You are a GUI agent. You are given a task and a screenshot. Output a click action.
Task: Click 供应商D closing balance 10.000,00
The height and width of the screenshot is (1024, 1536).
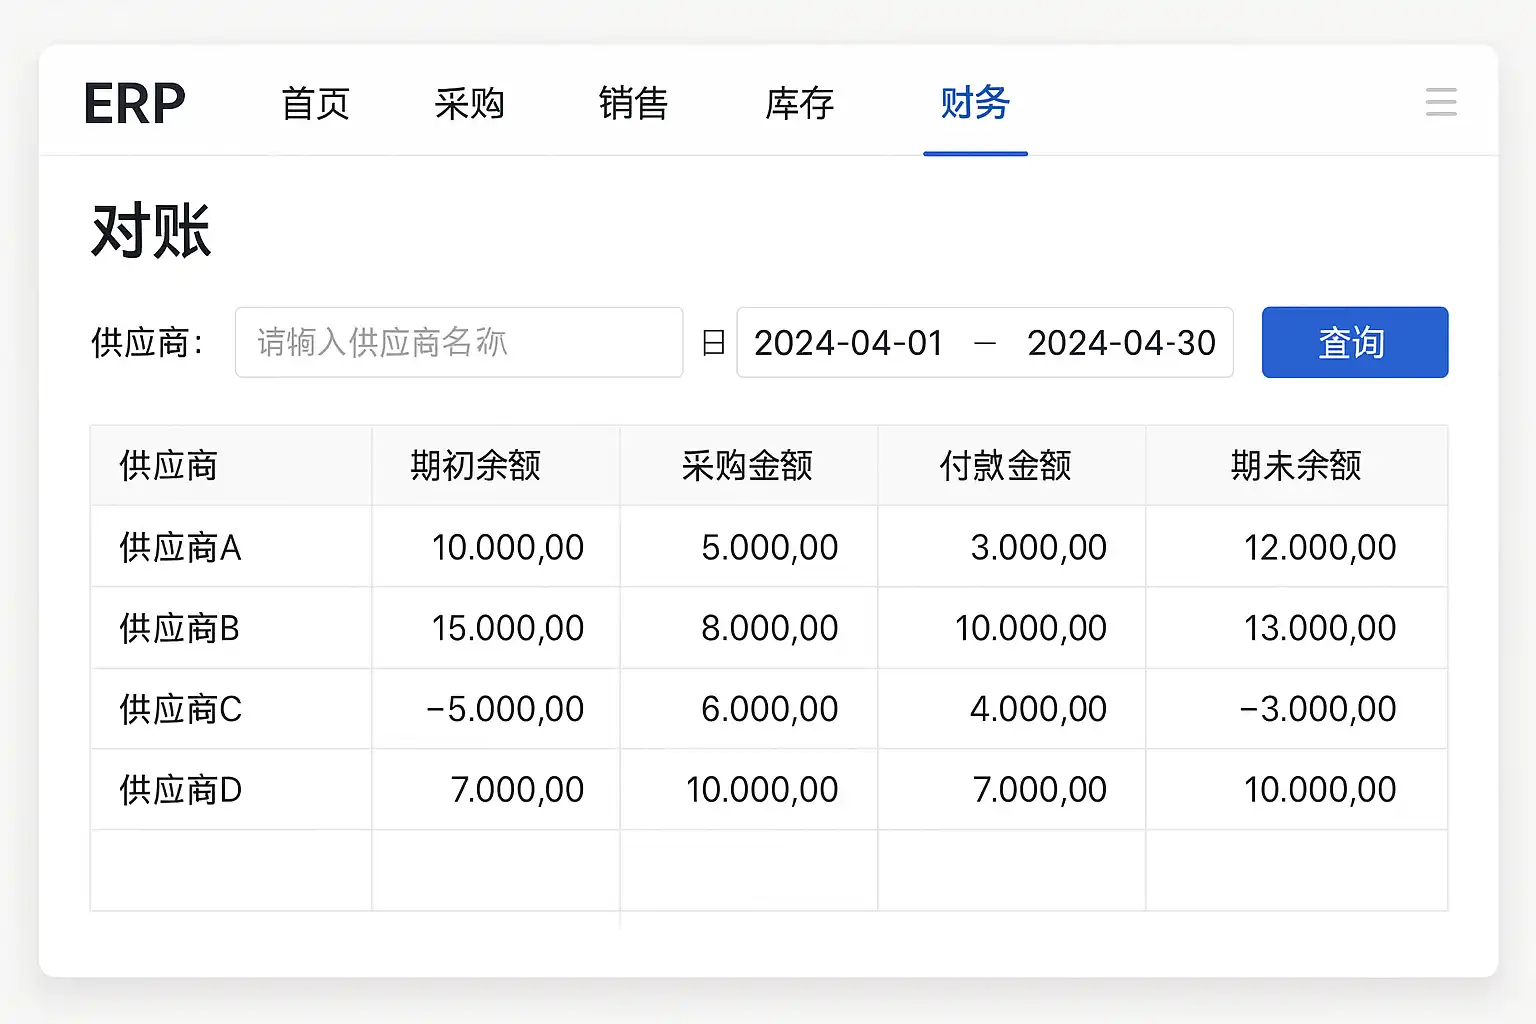(1319, 790)
